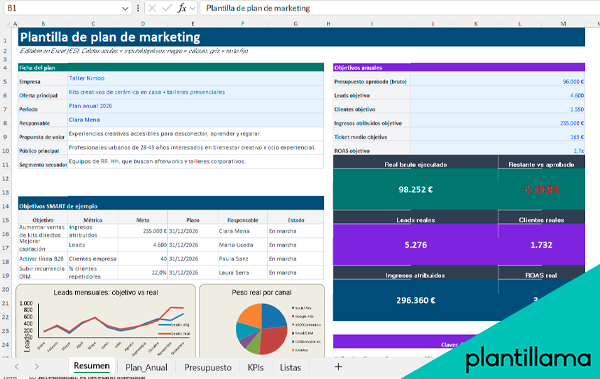
Task: Select the title cell Plantilla de plan de marketing
Action: 301,37
